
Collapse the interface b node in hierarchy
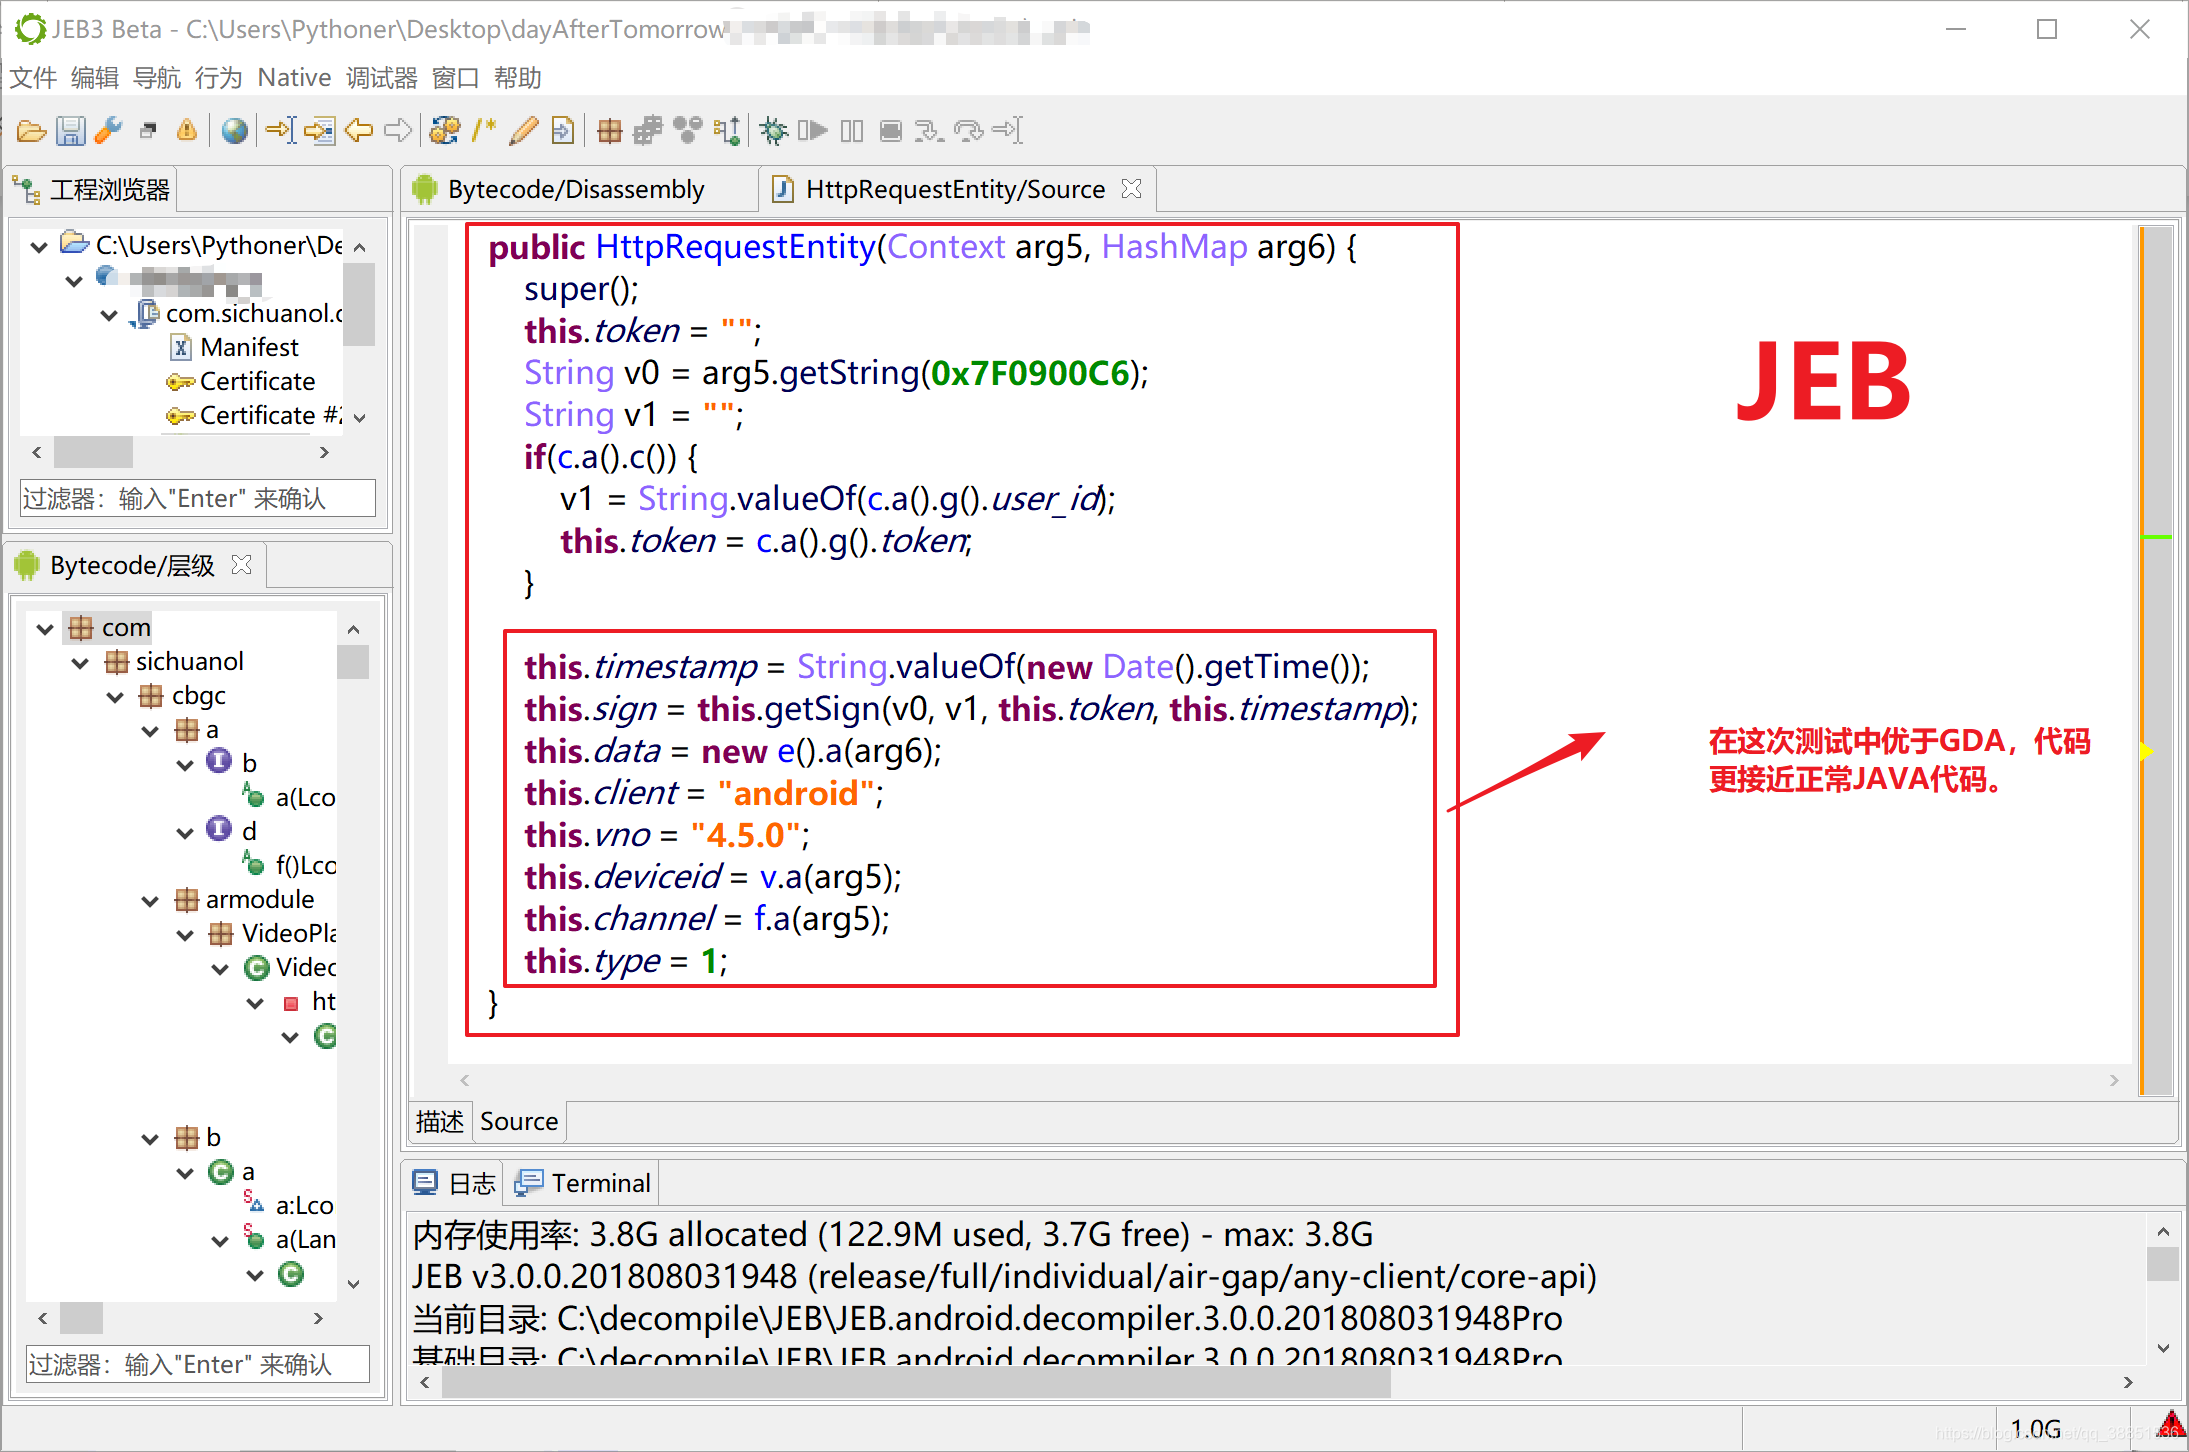[x=186, y=765]
